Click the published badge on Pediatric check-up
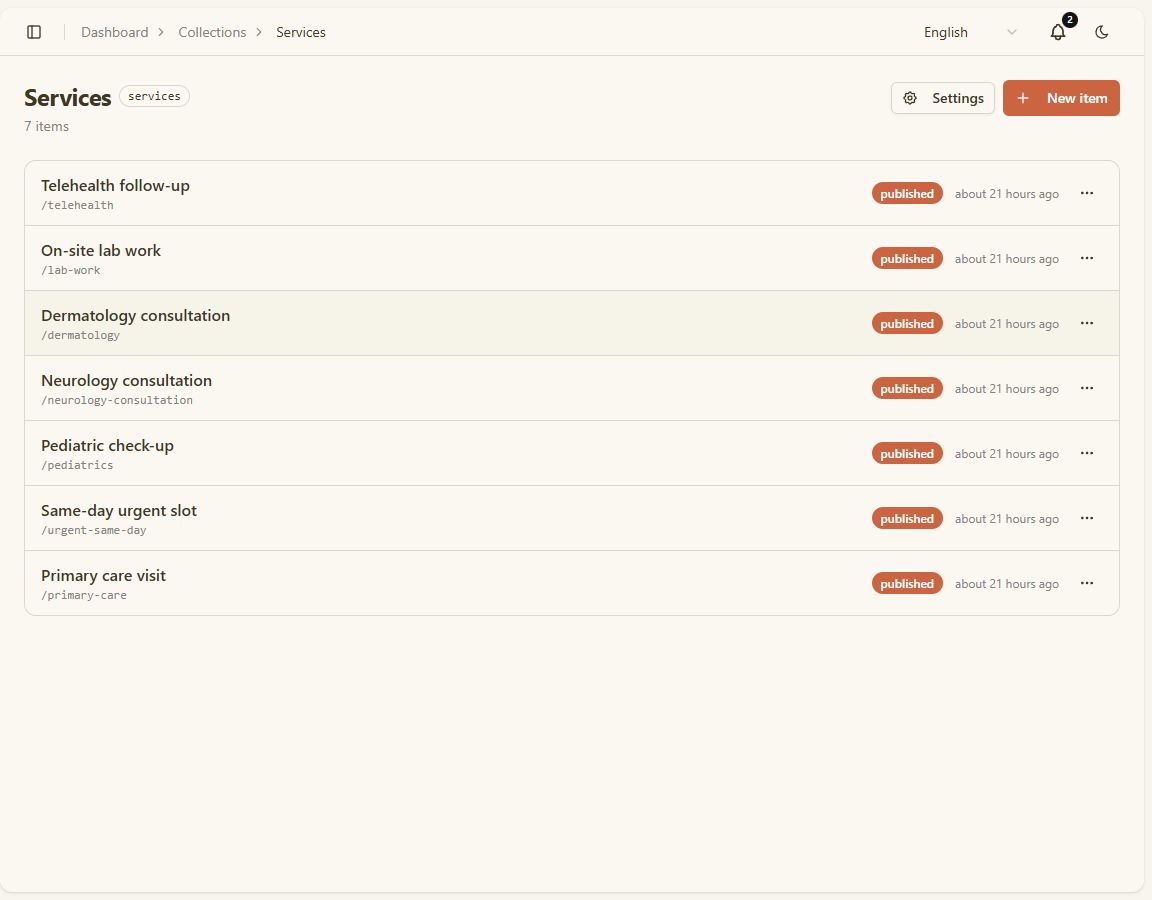 (907, 453)
